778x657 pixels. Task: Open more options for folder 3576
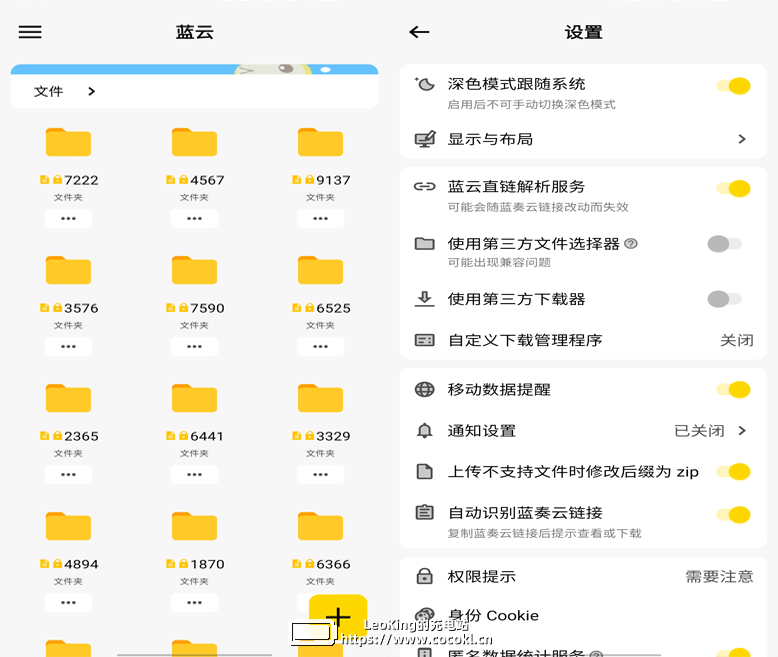pos(68,346)
